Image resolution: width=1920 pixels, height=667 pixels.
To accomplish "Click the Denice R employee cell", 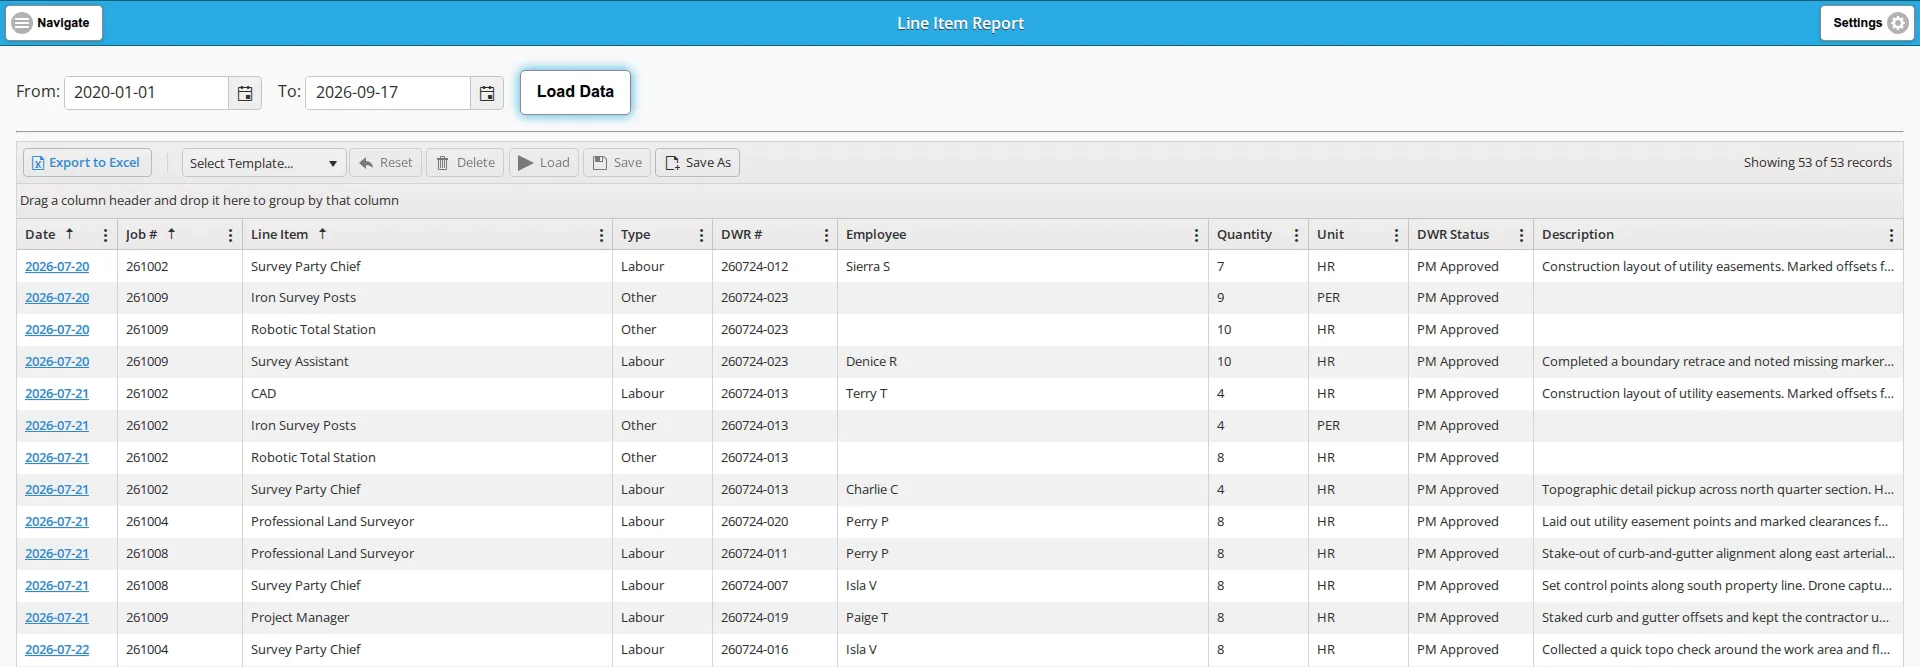I will point(1022,362).
